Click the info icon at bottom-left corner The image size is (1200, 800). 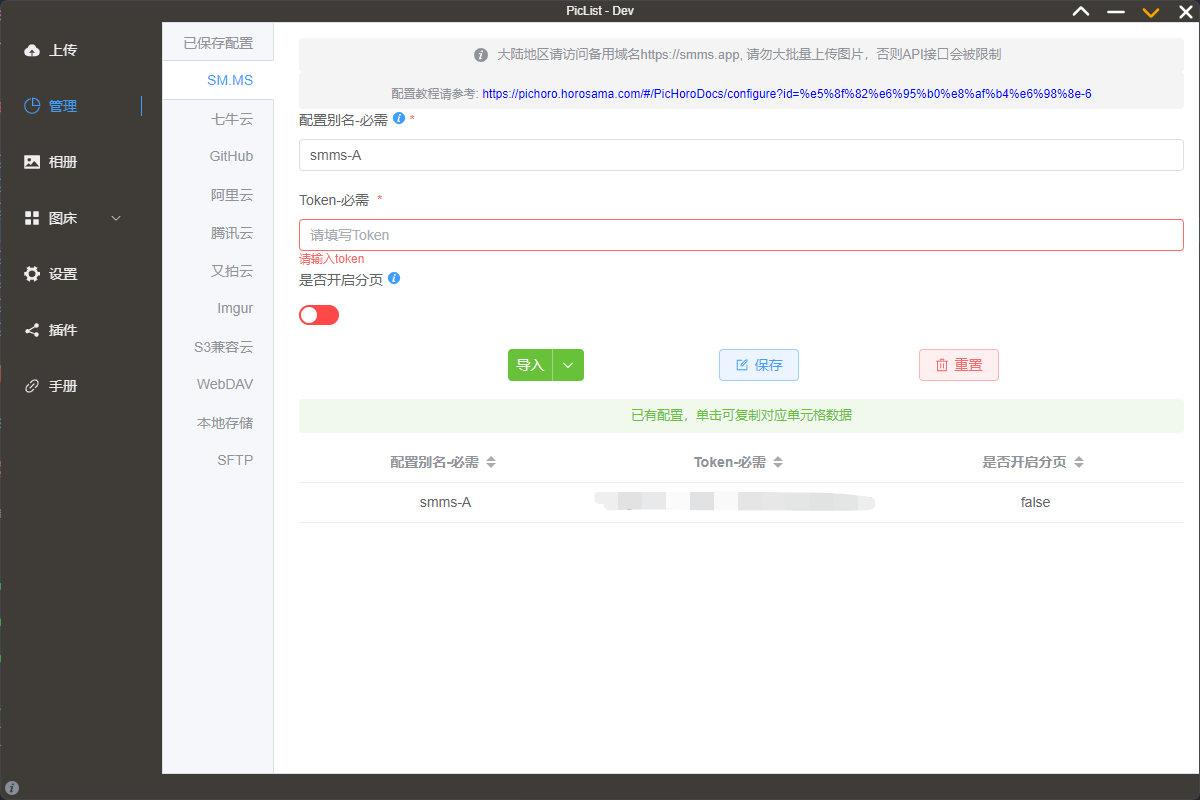click(x=11, y=788)
